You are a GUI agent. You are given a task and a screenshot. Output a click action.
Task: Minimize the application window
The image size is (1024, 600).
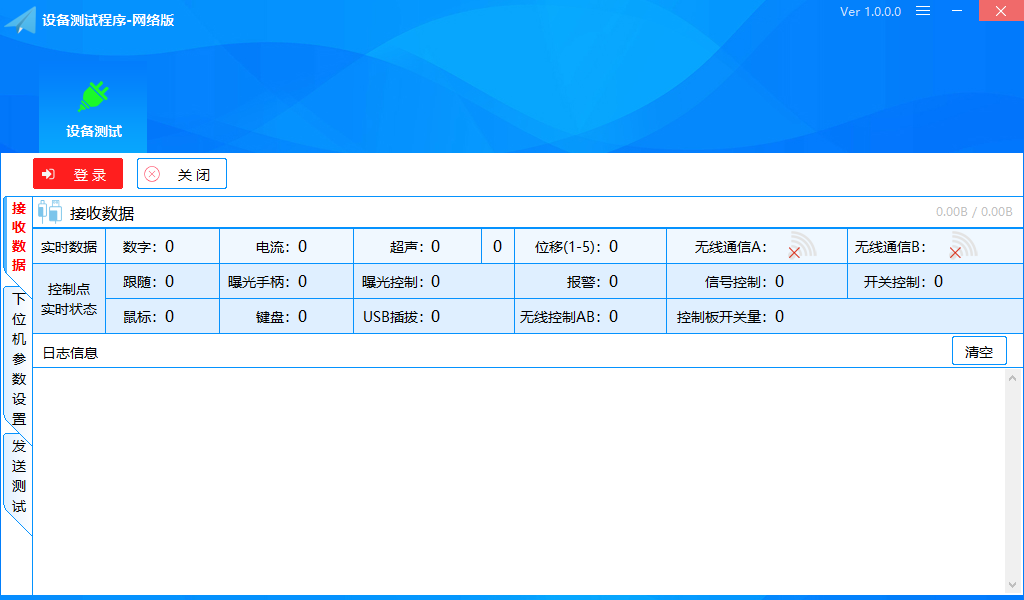click(x=957, y=11)
